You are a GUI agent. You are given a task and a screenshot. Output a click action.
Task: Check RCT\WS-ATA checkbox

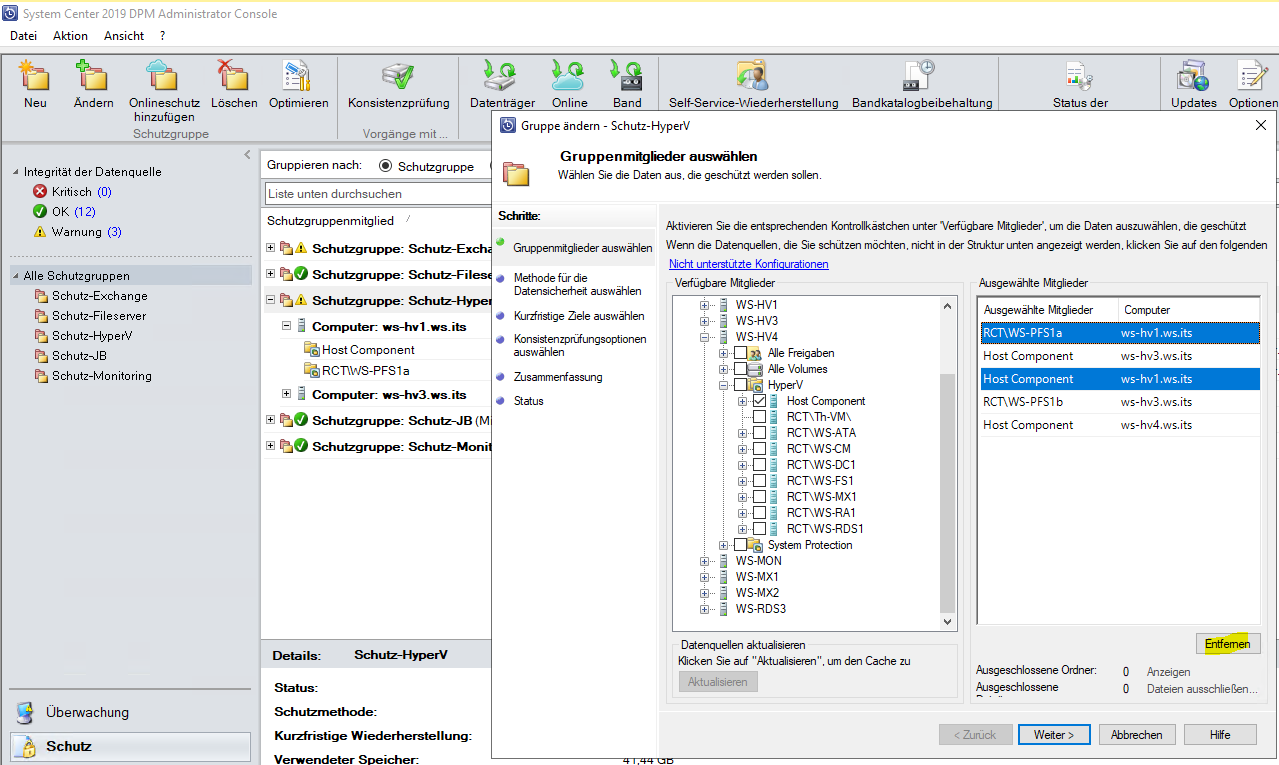coord(759,433)
